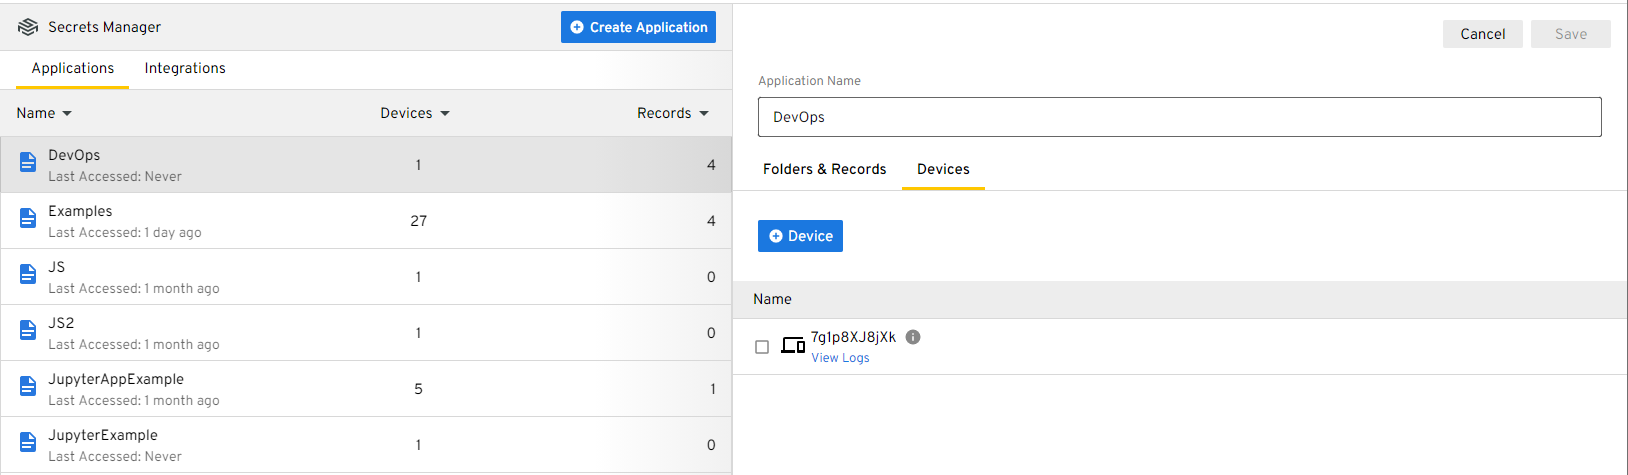Viewport: 1628px width, 475px height.
Task: Click the Application Name input field
Action: [x=1179, y=117]
